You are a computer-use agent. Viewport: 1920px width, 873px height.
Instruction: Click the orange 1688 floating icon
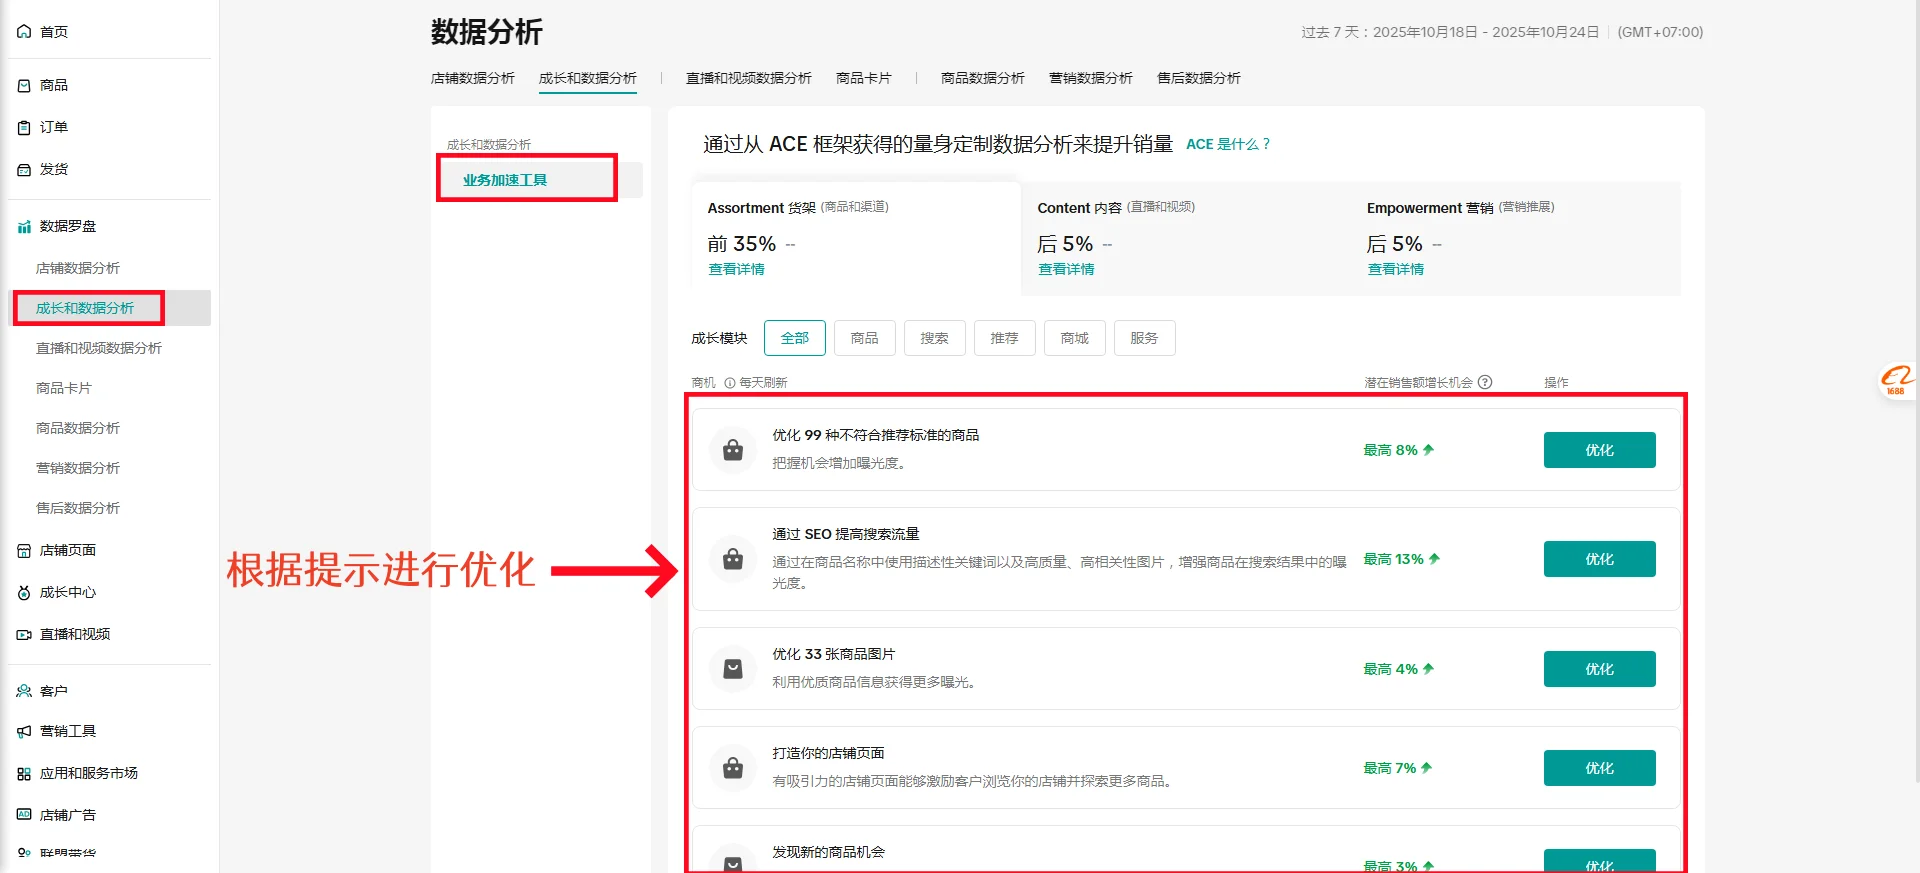tap(1896, 380)
